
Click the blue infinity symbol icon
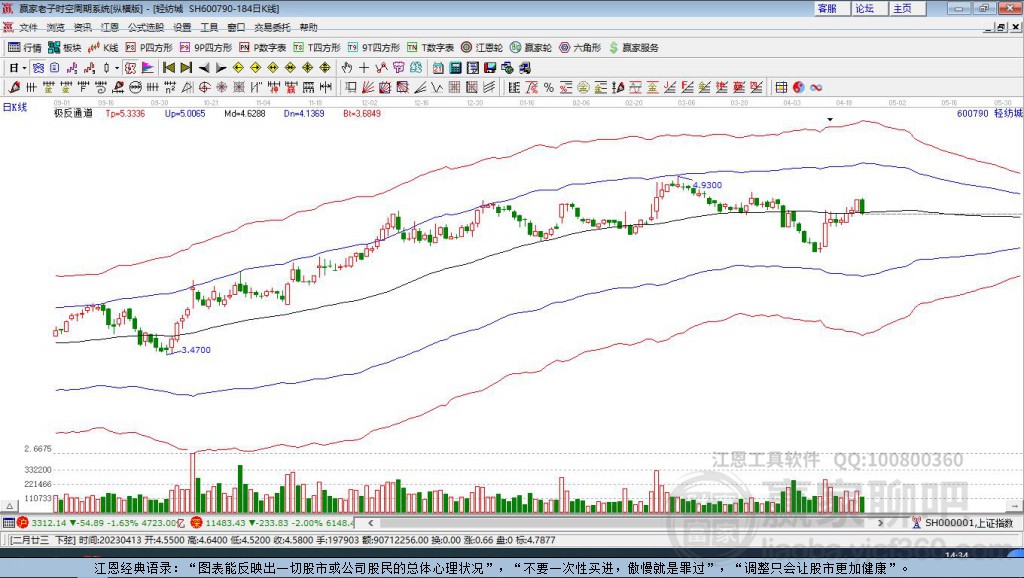click(816, 88)
